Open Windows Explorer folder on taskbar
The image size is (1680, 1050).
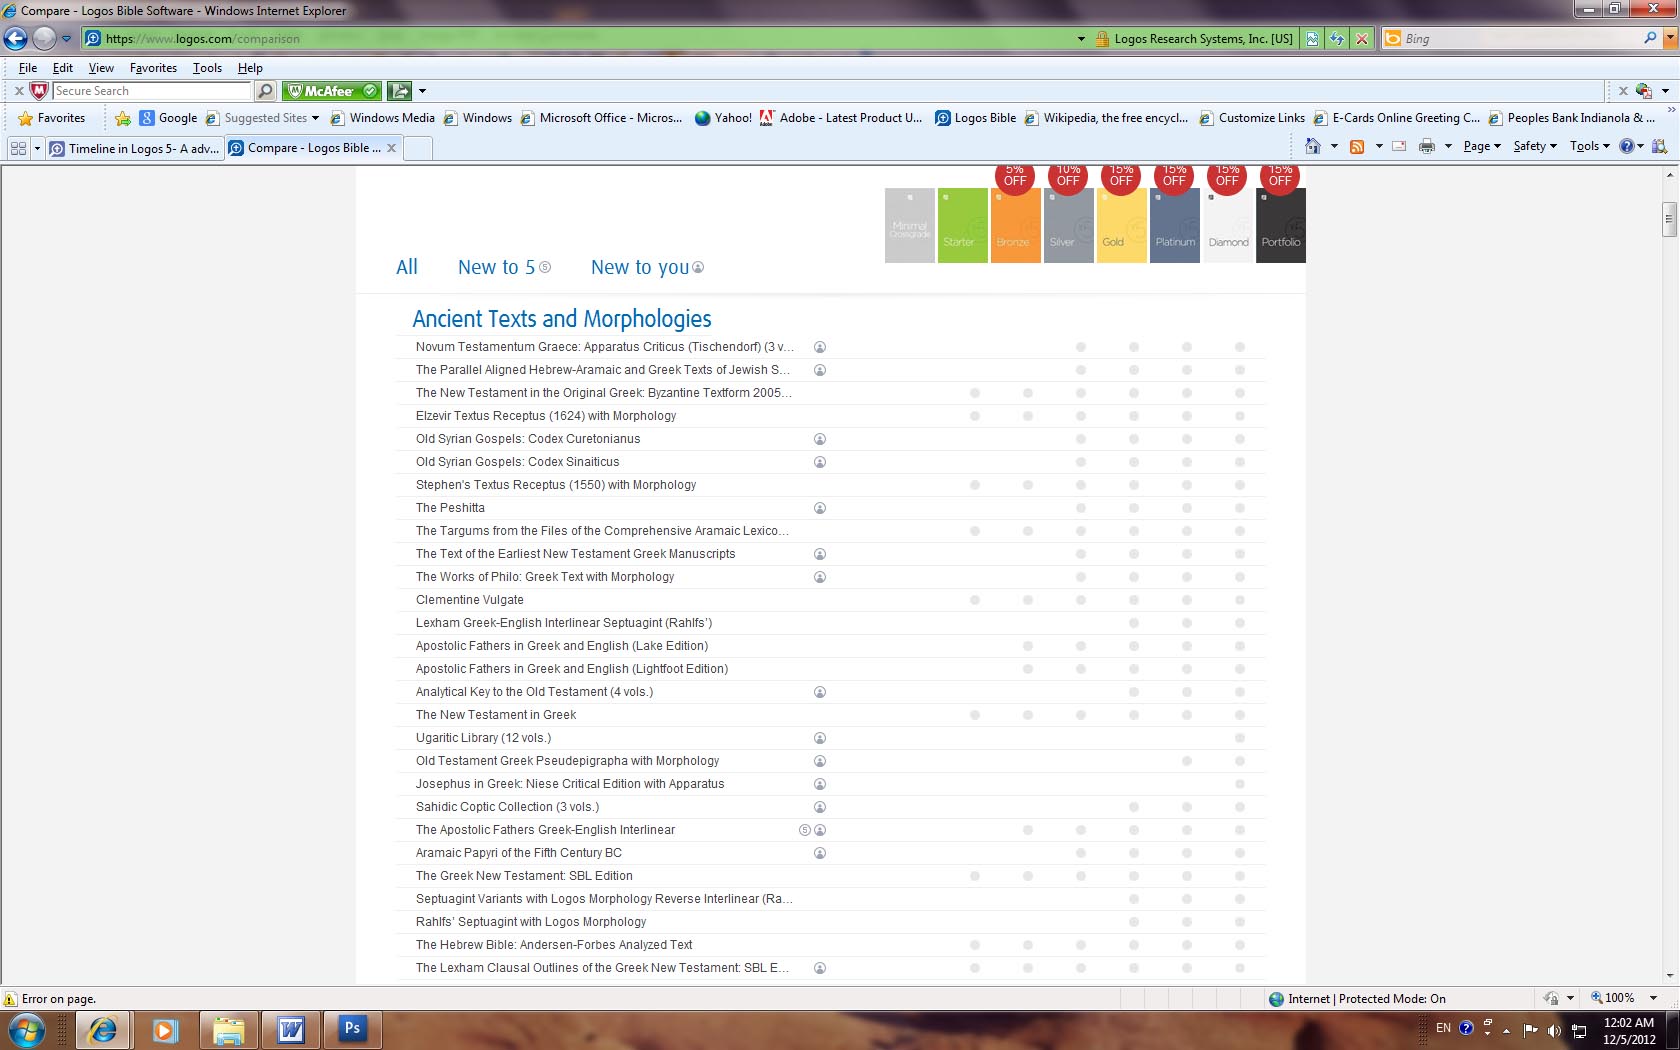tap(229, 1029)
